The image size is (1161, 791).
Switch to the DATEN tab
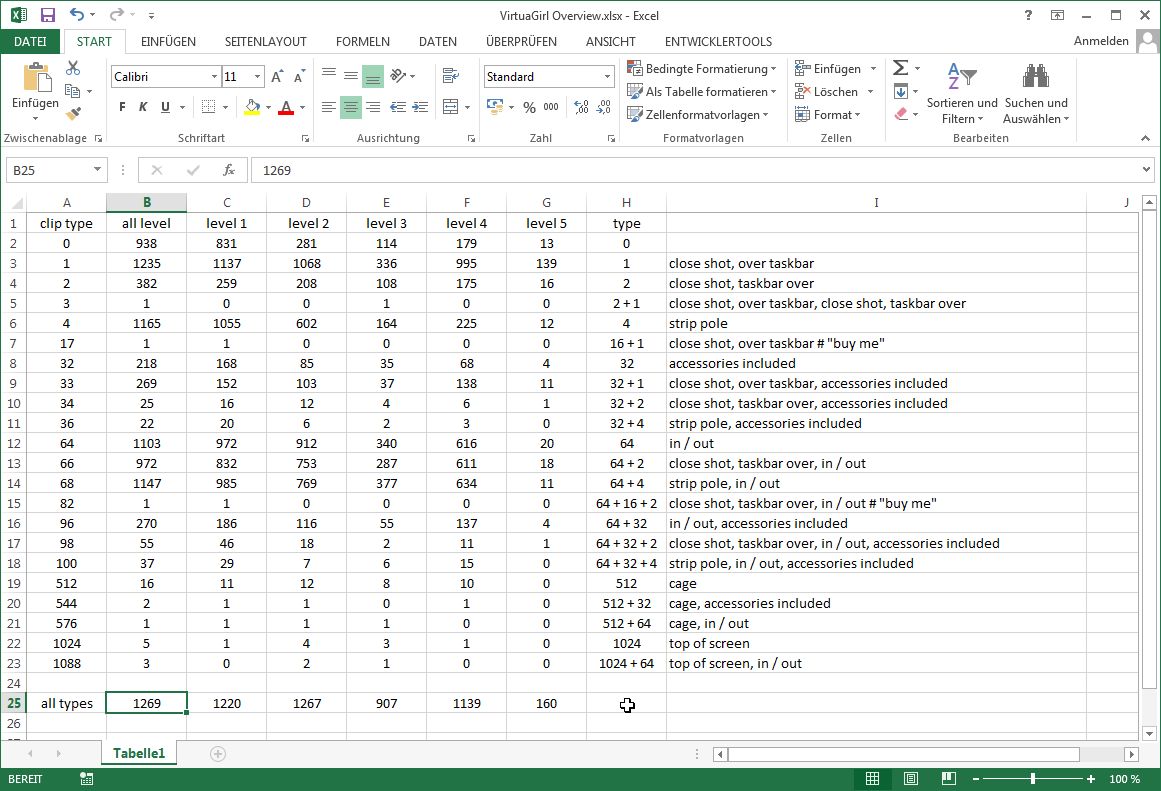438,41
